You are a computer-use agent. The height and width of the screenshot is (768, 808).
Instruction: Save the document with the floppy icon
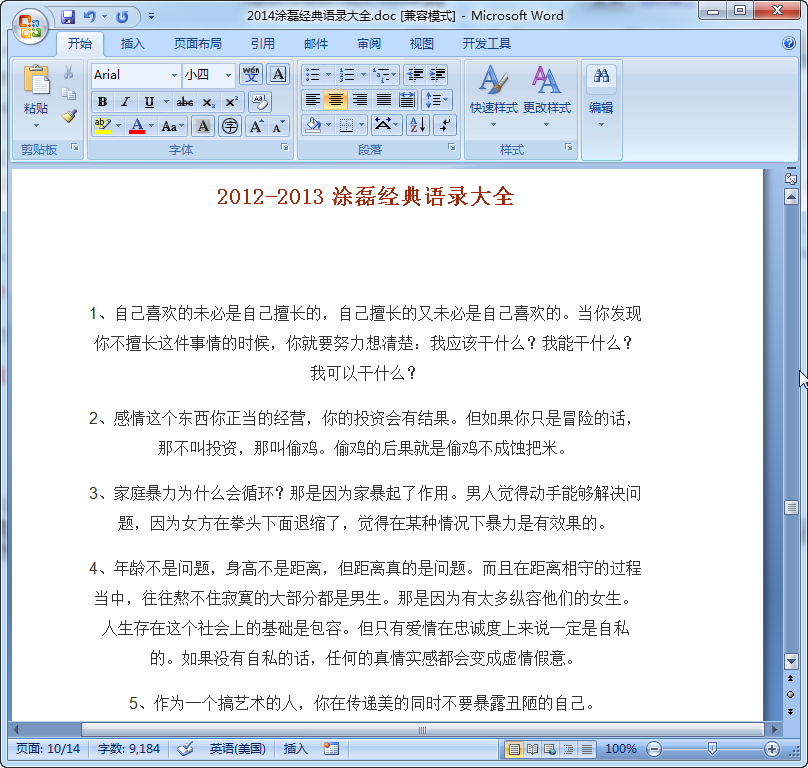[x=68, y=17]
